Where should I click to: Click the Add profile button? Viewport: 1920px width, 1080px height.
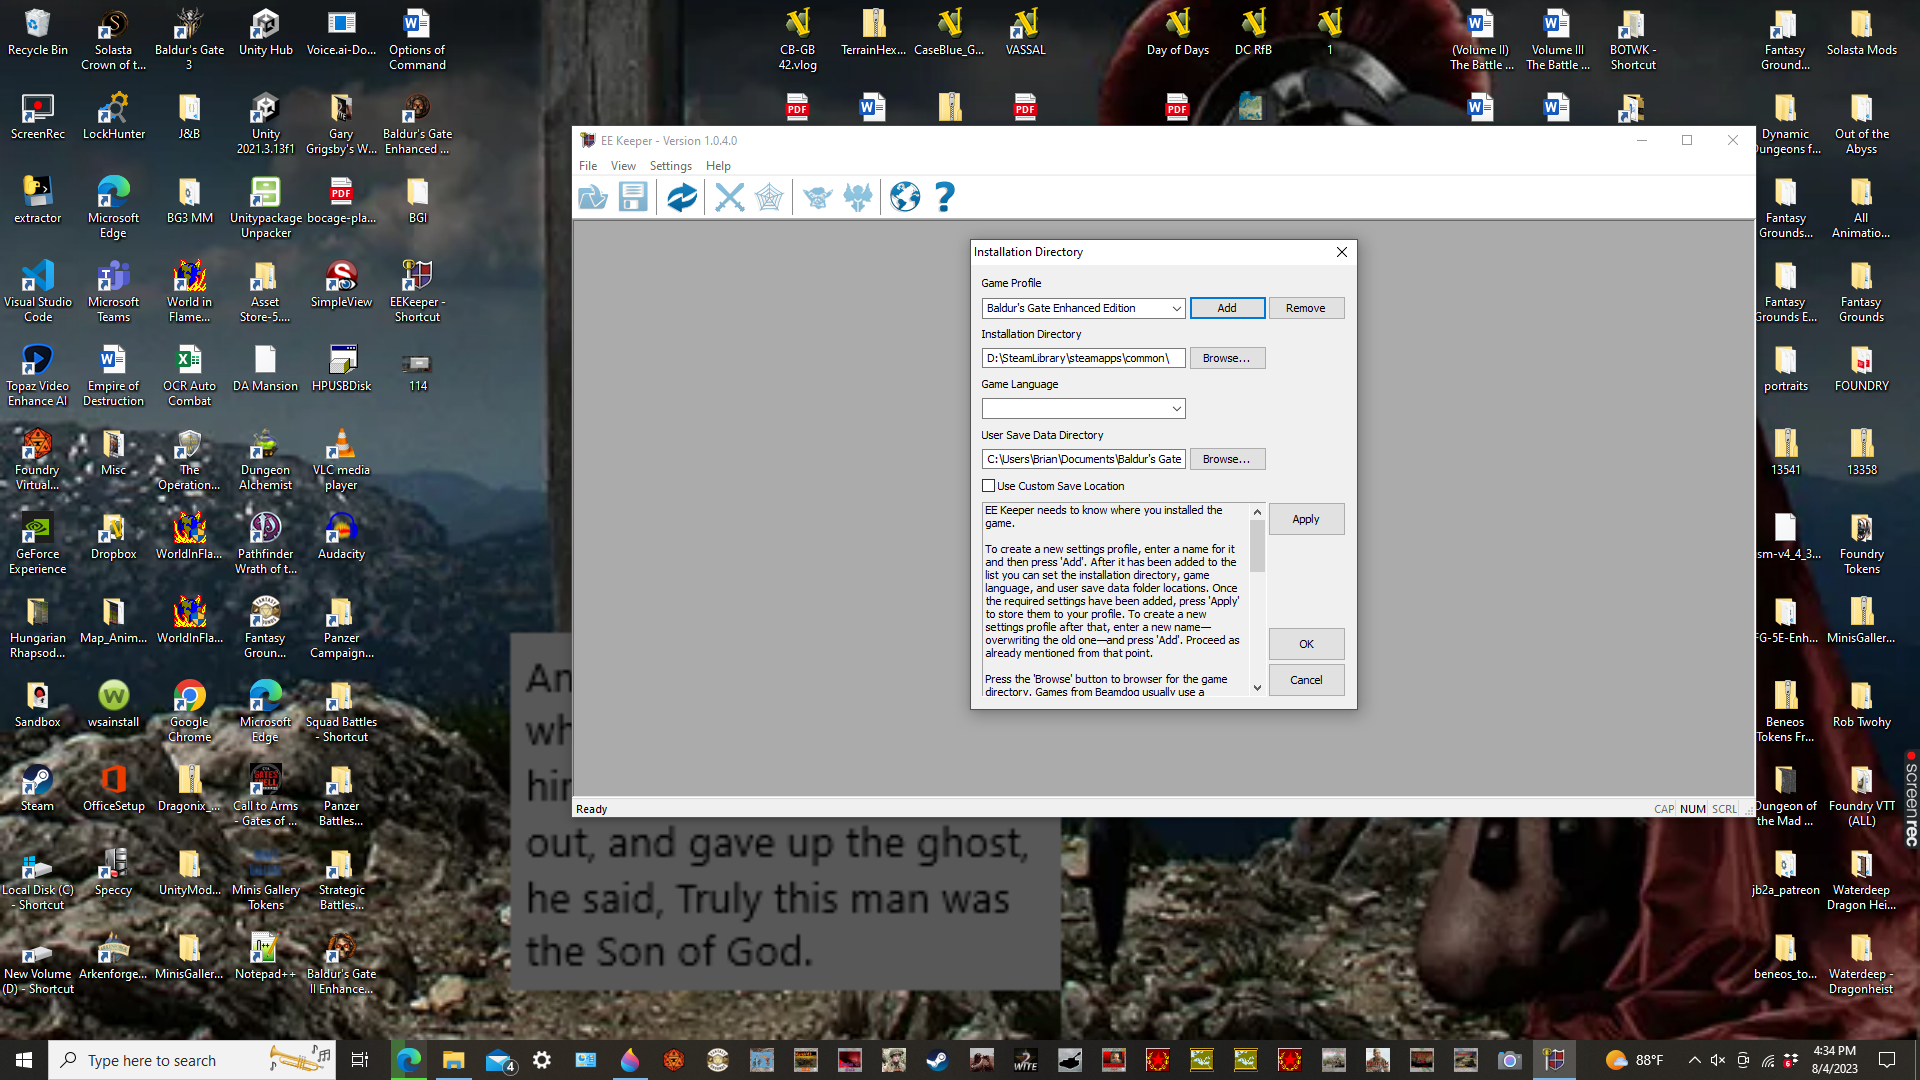click(x=1227, y=308)
